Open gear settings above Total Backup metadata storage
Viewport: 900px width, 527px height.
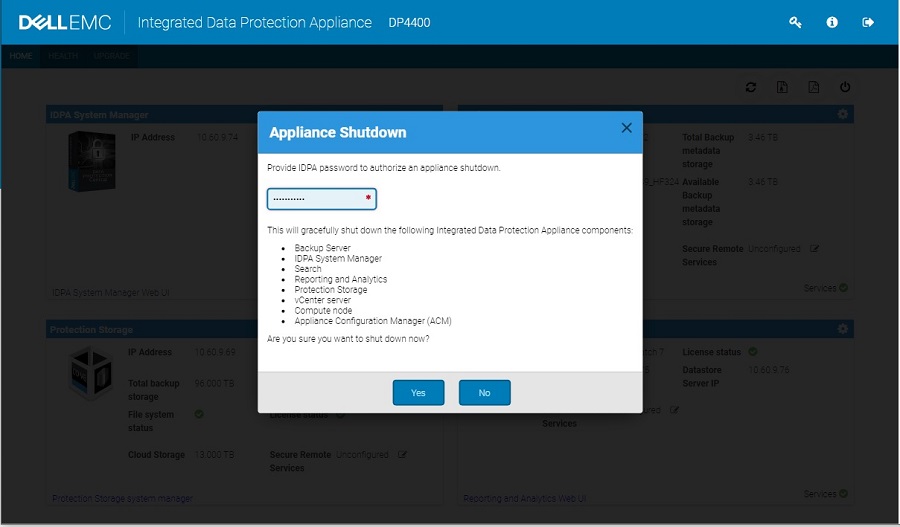coord(843,115)
